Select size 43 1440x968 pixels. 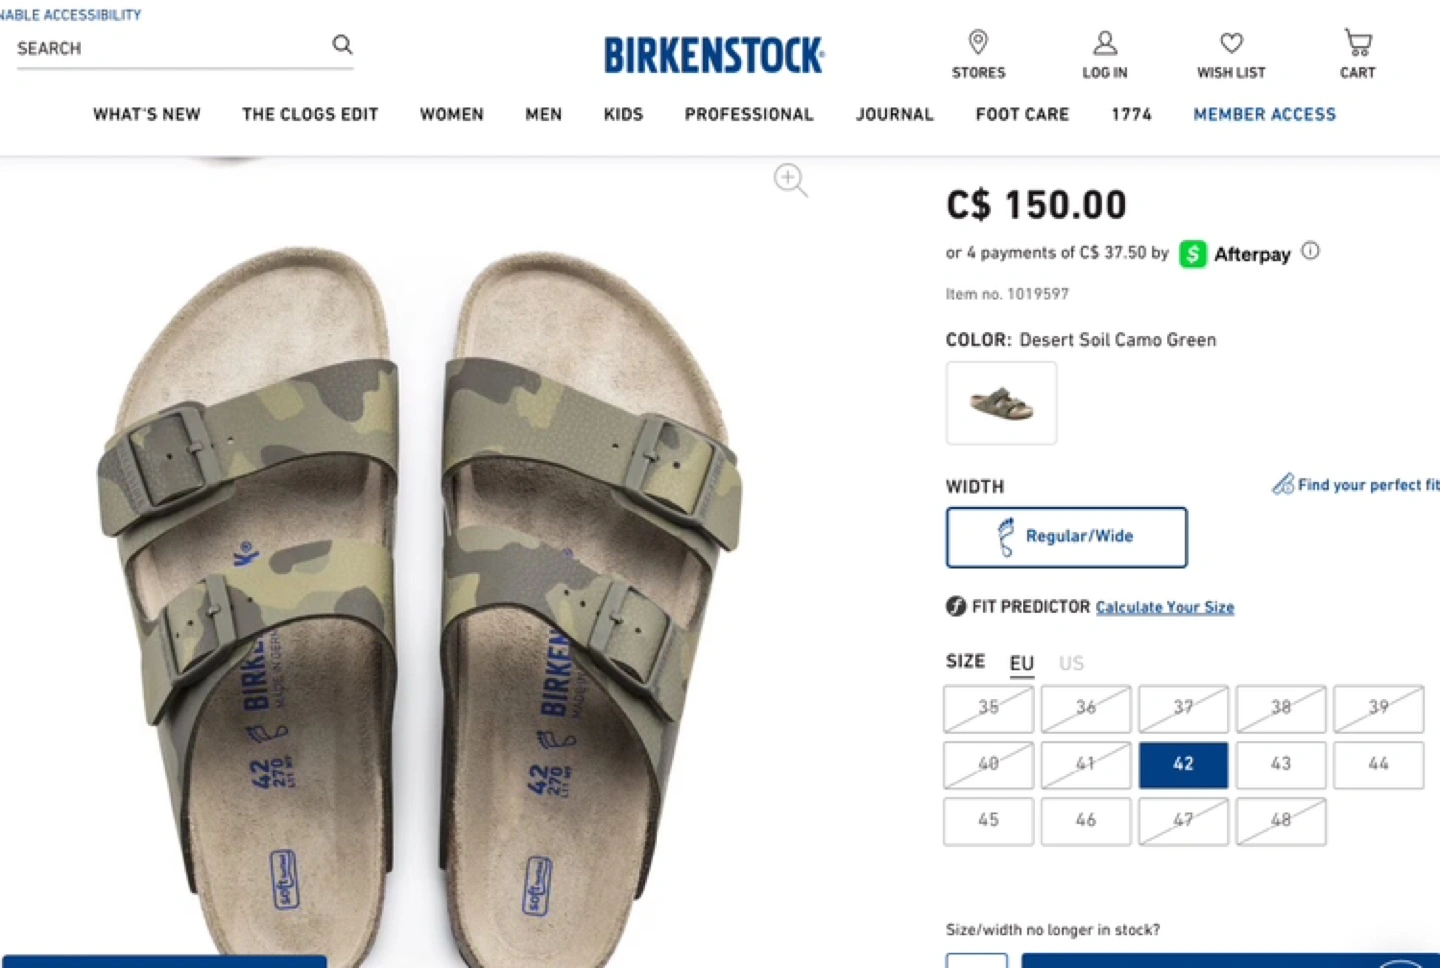click(1280, 764)
